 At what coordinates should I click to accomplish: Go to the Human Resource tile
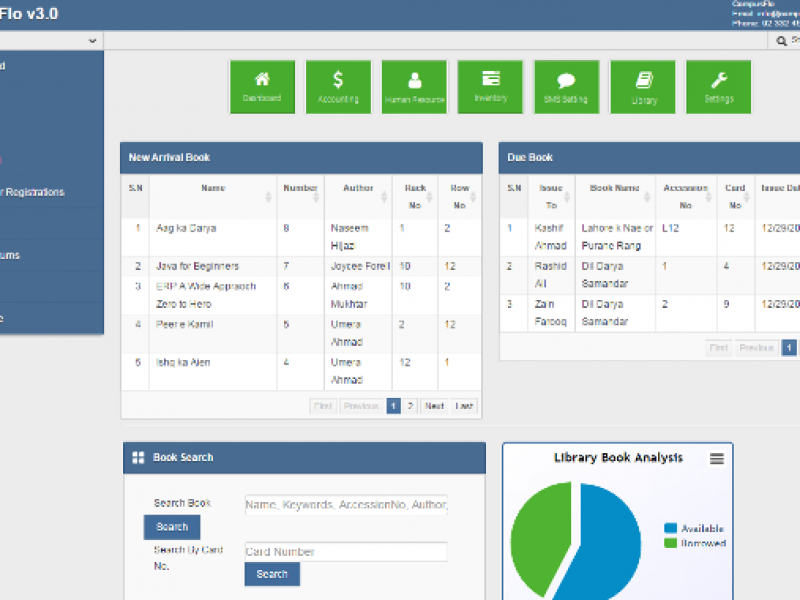414,87
